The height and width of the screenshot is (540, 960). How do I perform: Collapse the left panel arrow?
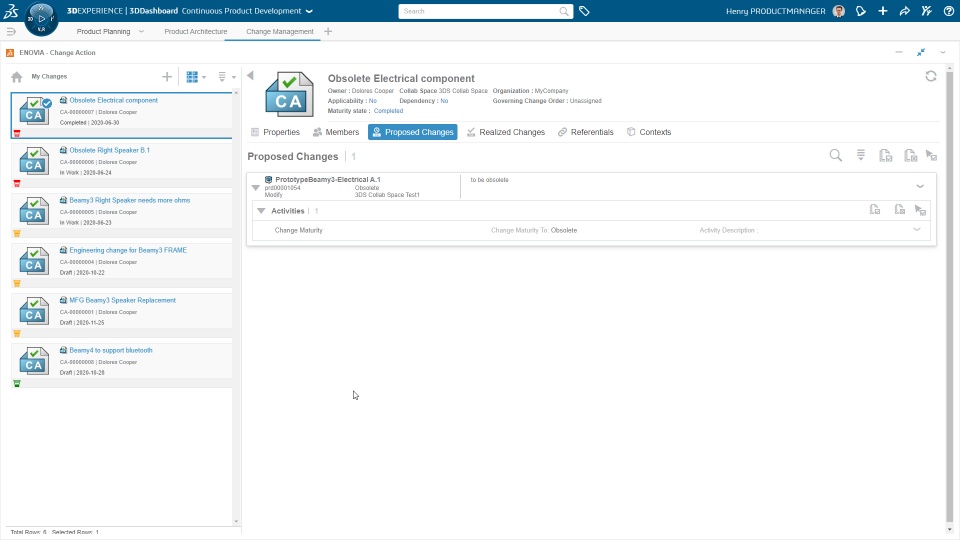click(x=250, y=75)
